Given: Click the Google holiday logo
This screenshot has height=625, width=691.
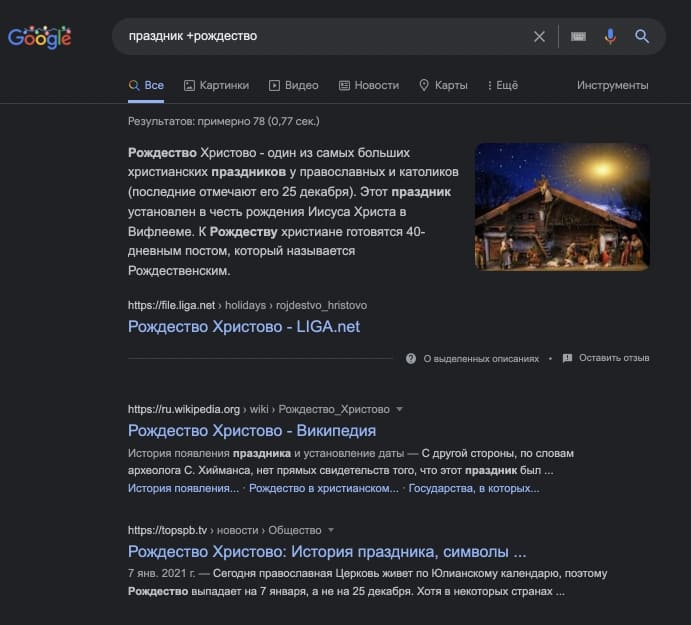Looking at the screenshot, I should [x=40, y=37].
